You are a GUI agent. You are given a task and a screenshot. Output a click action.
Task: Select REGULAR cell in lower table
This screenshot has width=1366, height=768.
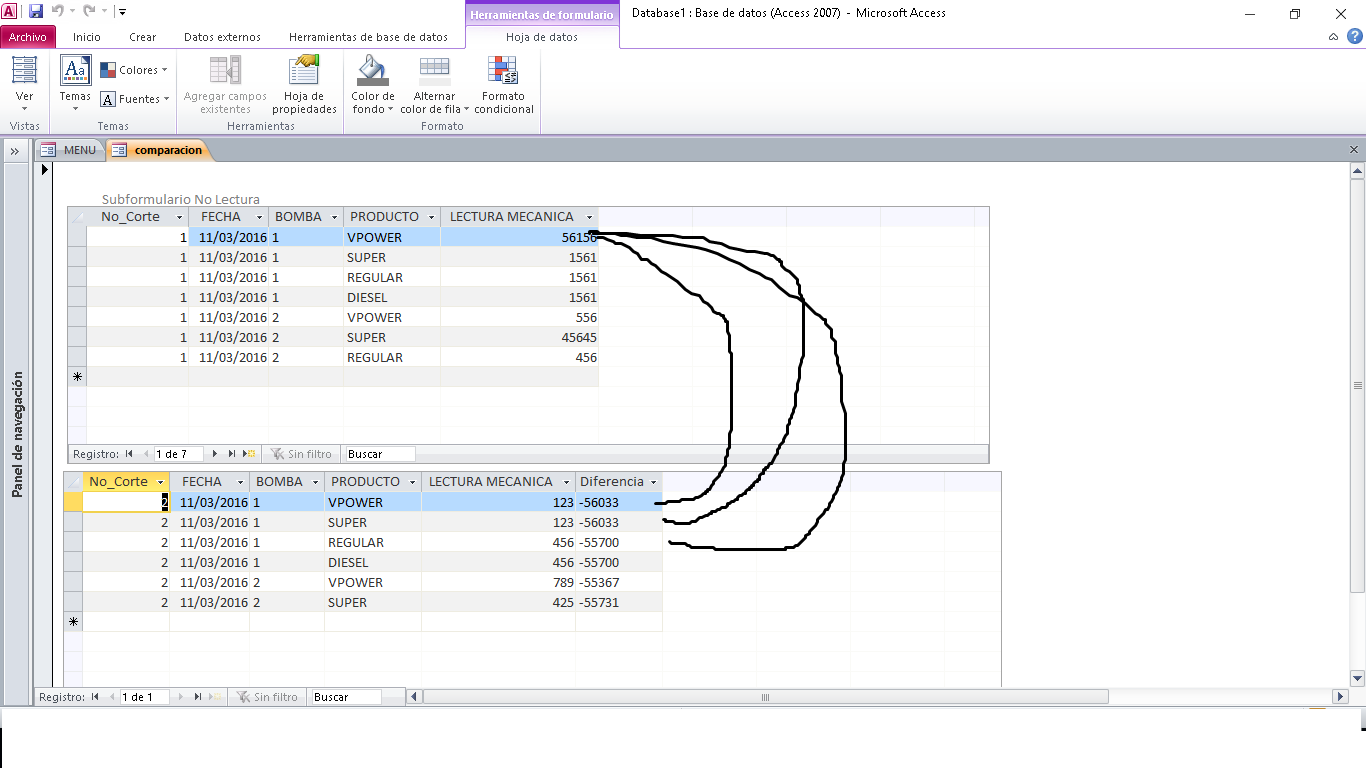point(372,542)
